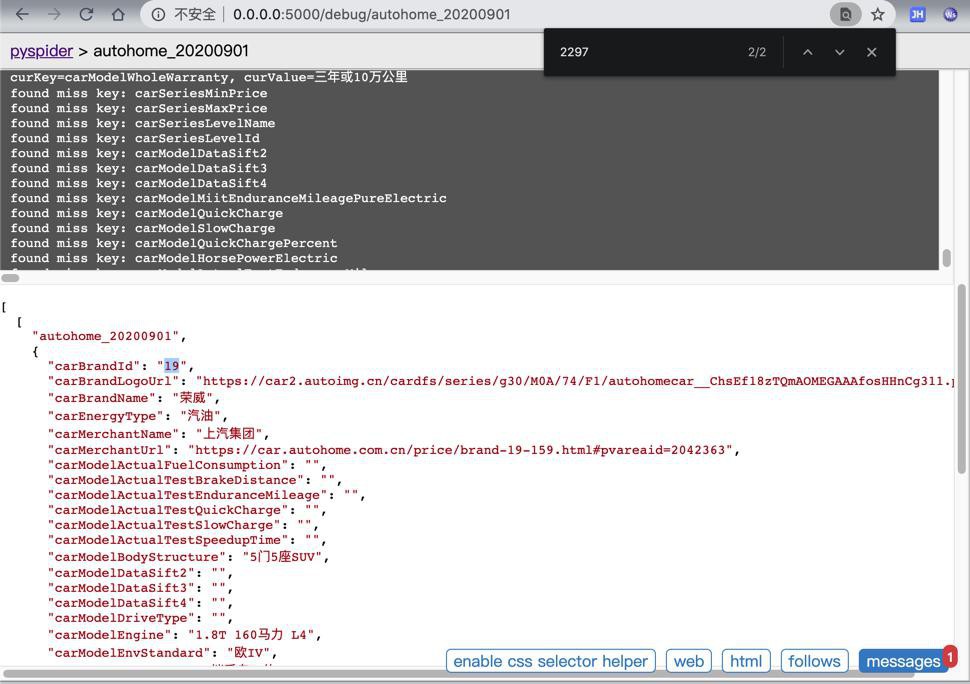Select log line 'found miss key: carSeriesLevelName'

(142, 123)
